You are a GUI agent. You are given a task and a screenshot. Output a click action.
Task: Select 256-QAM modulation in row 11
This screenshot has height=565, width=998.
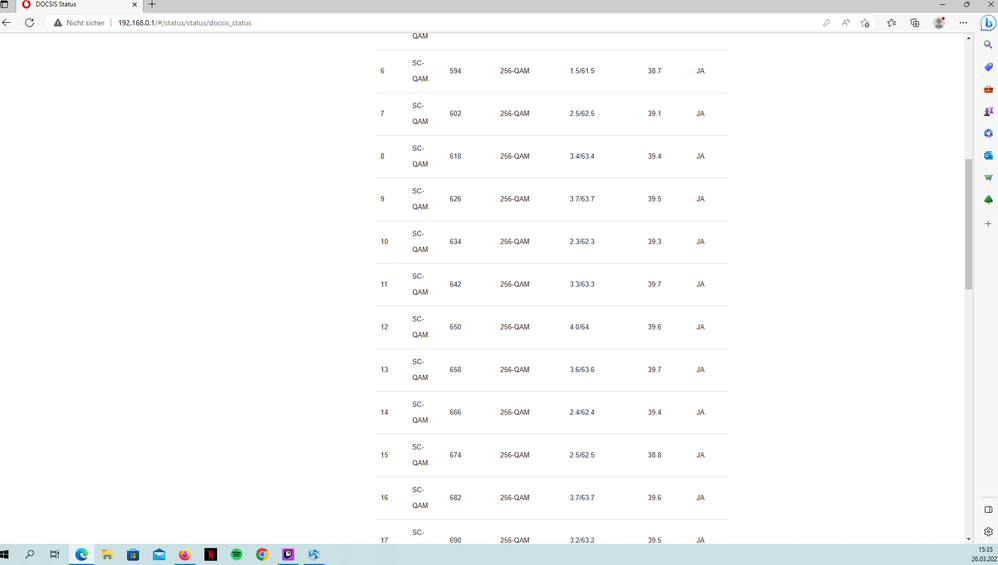pos(514,284)
